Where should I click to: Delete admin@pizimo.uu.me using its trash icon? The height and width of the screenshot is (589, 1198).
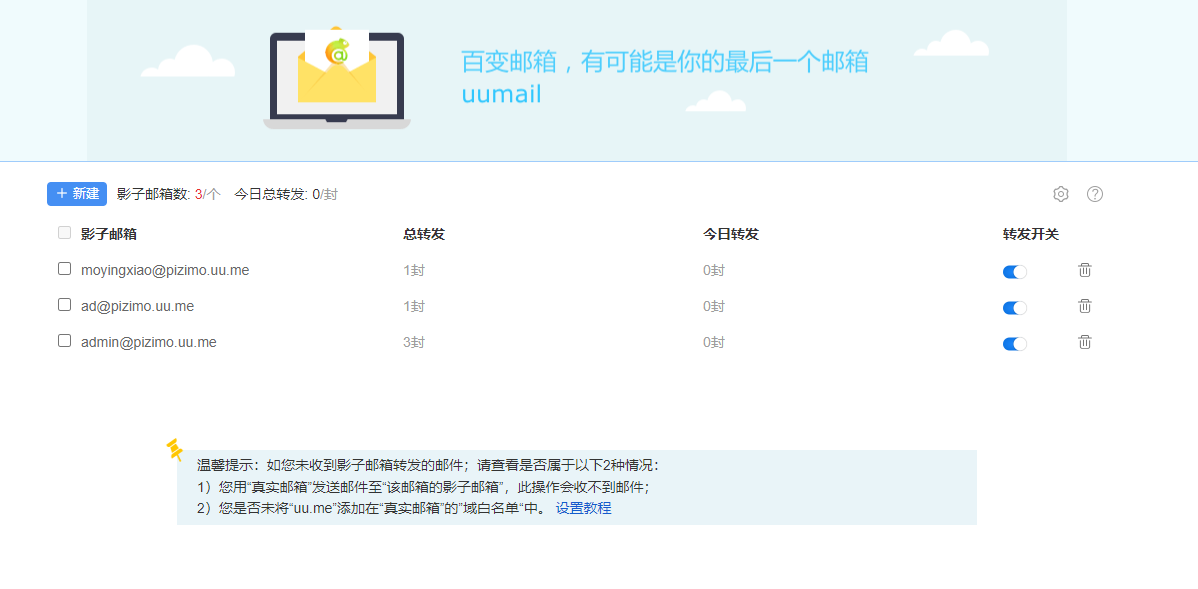(1085, 342)
